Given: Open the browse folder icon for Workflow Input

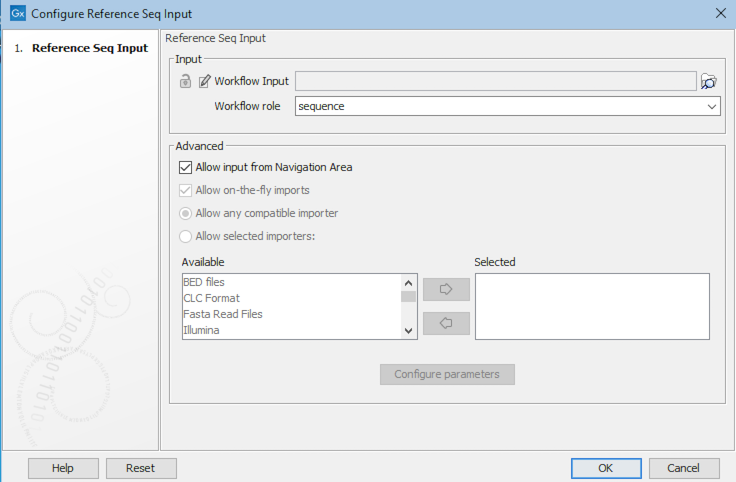Looking at the screenshot, I should [709, 81].
